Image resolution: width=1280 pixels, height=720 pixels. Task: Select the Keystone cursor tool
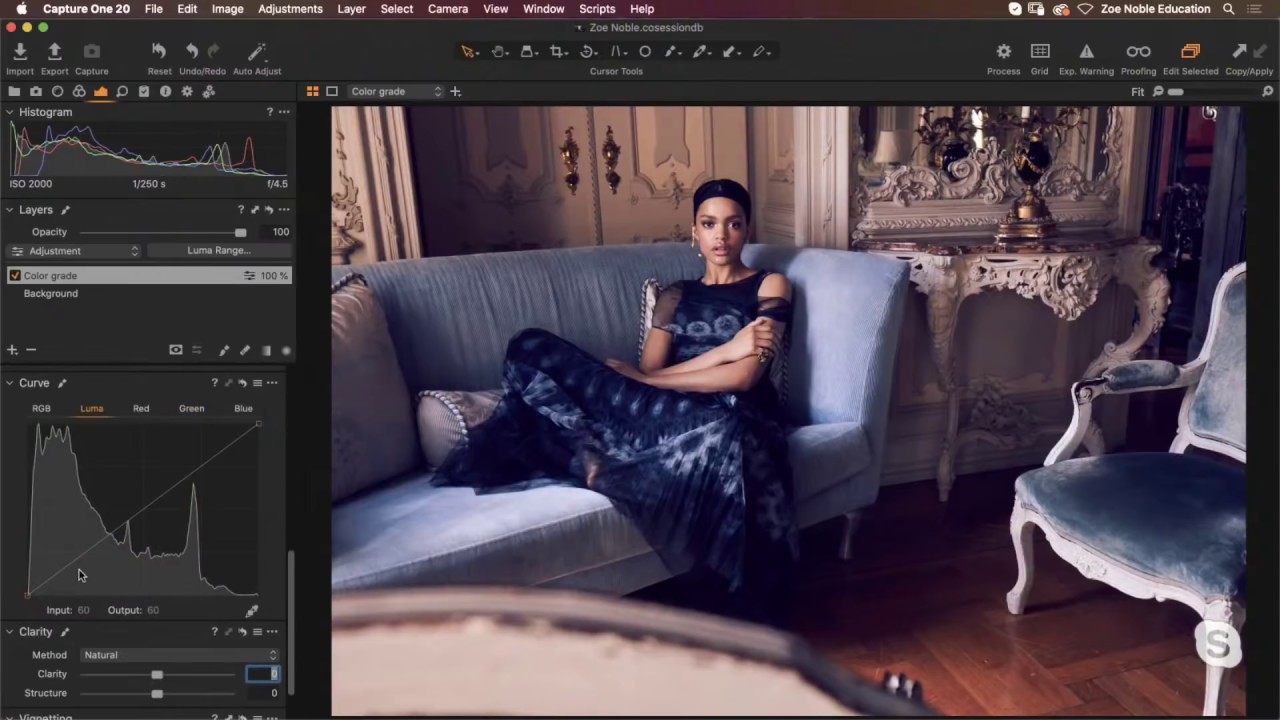(x=617, y=51)
